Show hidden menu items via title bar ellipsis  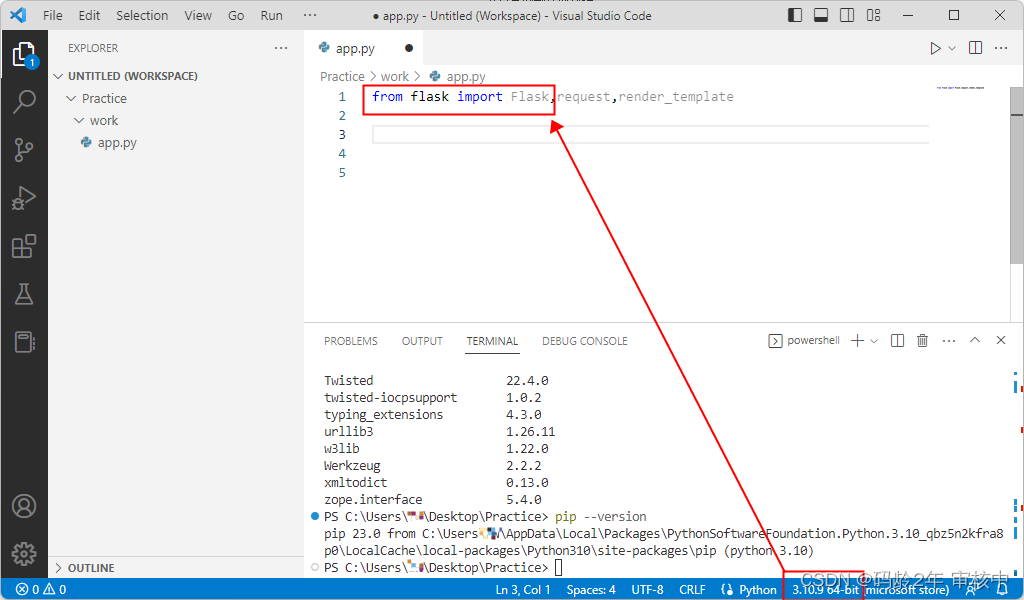[x=310, y=15]
